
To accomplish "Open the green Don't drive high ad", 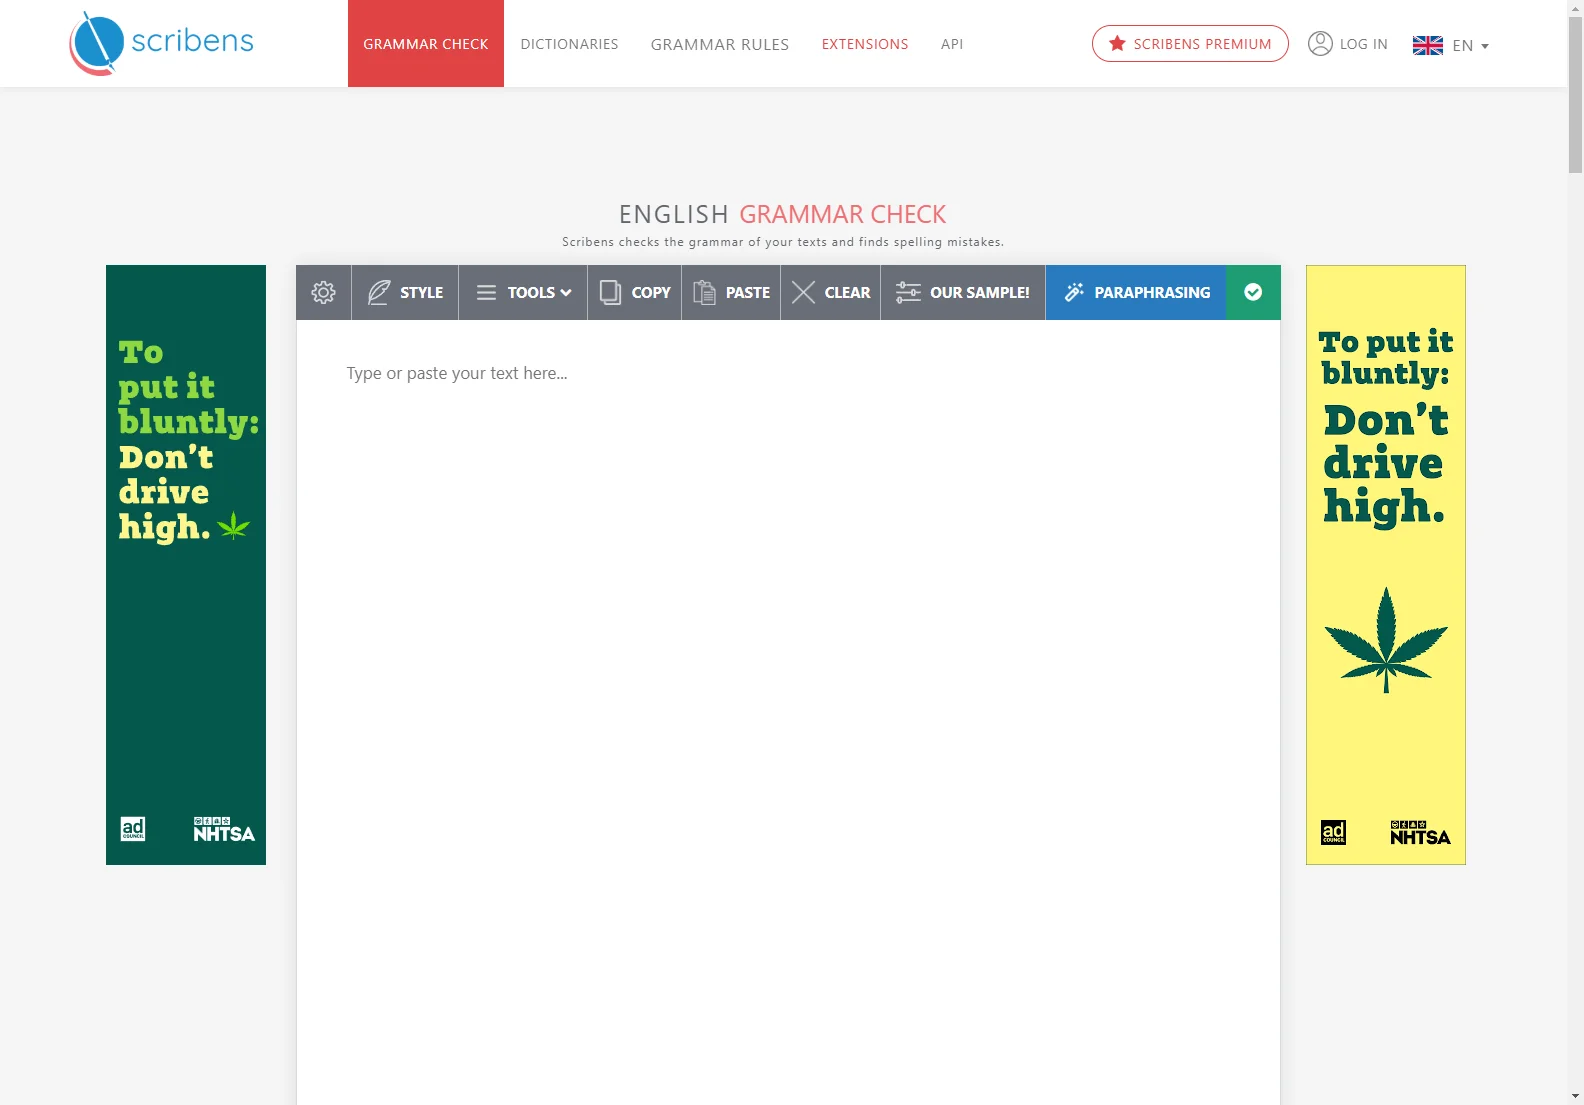I will 186,565.
